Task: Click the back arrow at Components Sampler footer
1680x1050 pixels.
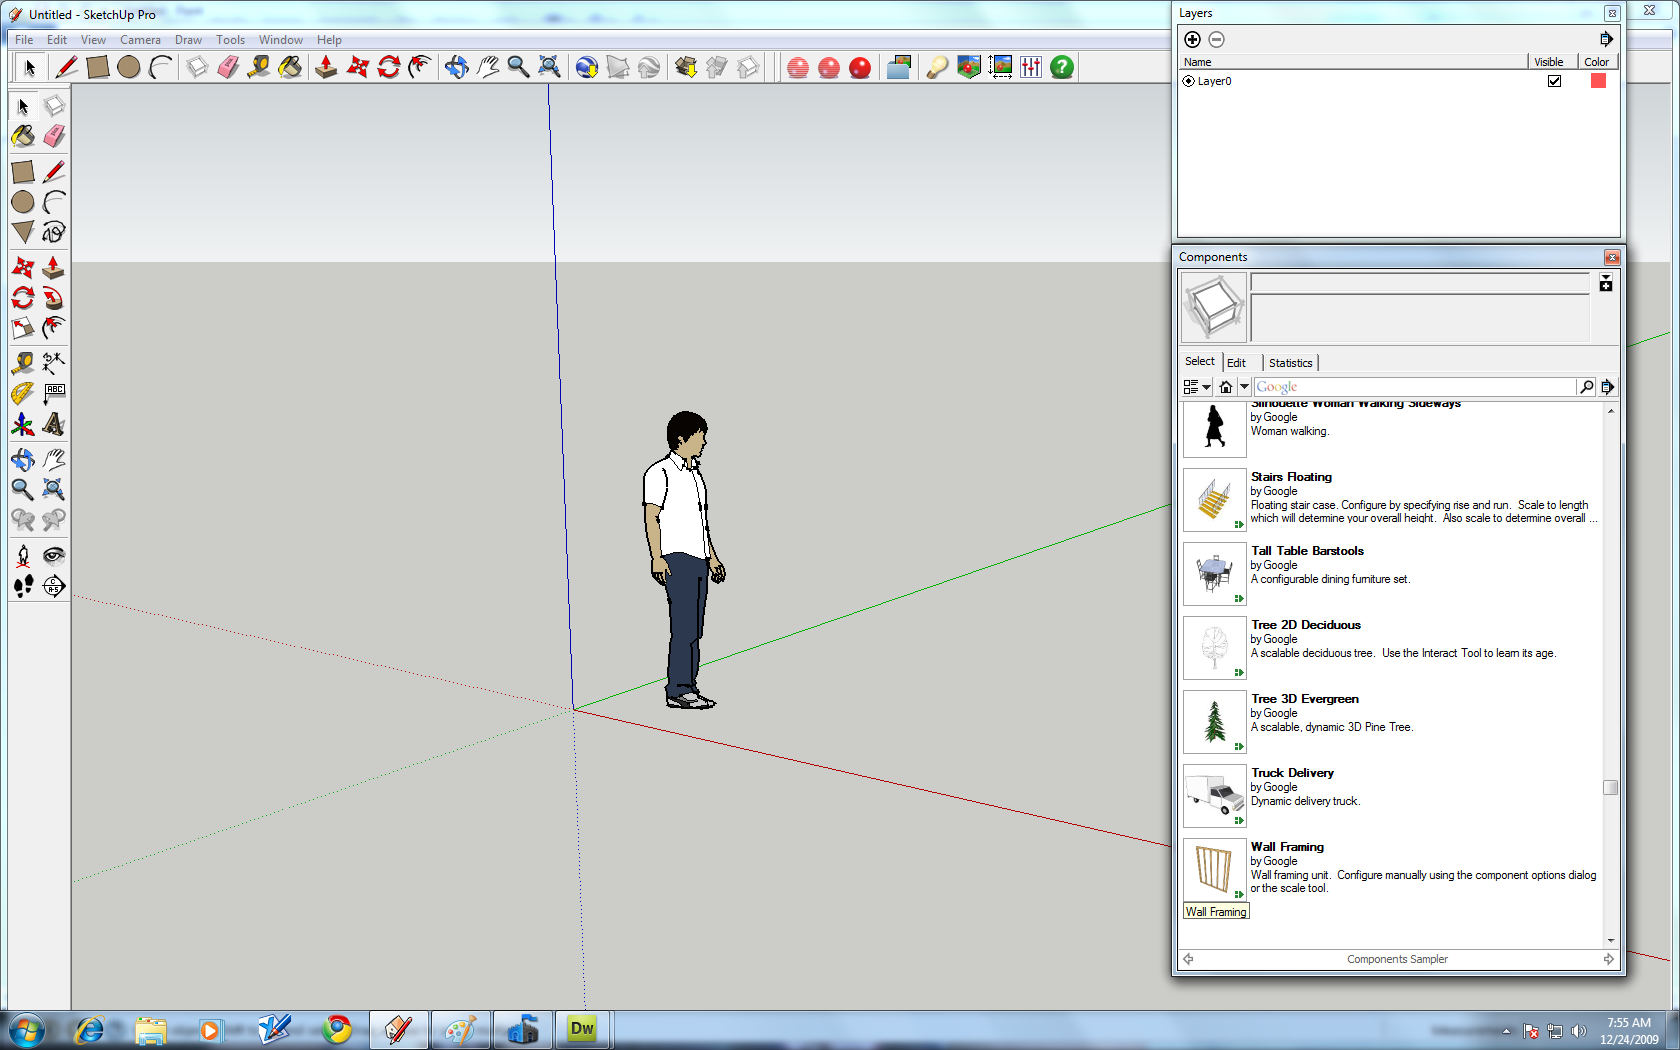Action: (x=1189, y=959)
